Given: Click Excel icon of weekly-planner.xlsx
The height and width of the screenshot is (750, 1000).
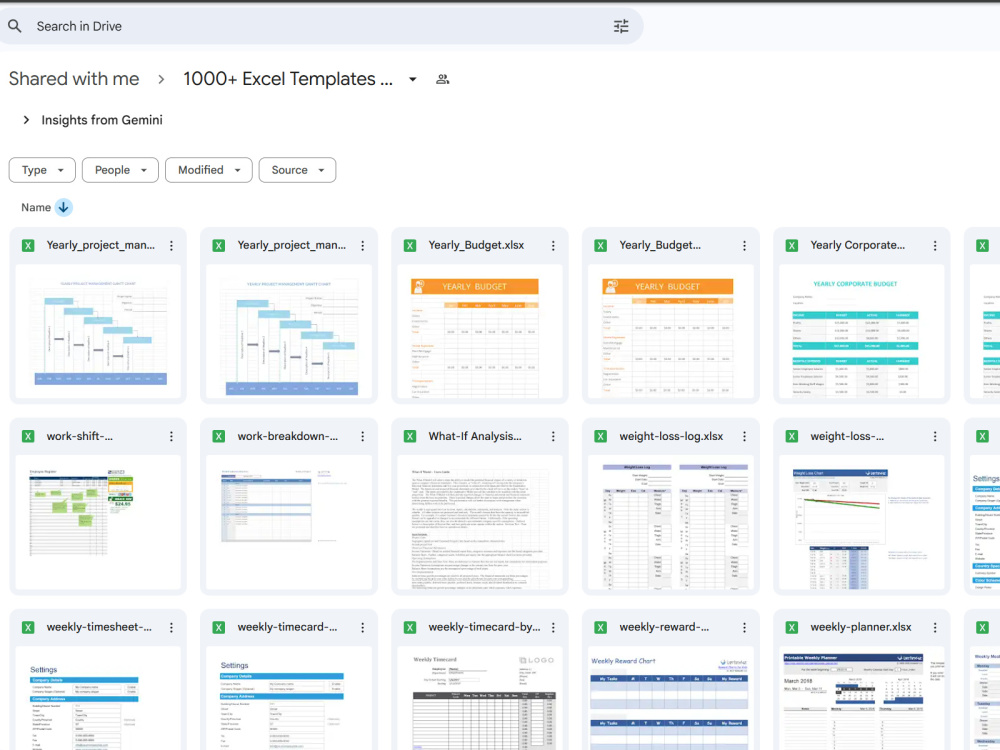Looking at the screenshot, I should (x=791, y=628).
